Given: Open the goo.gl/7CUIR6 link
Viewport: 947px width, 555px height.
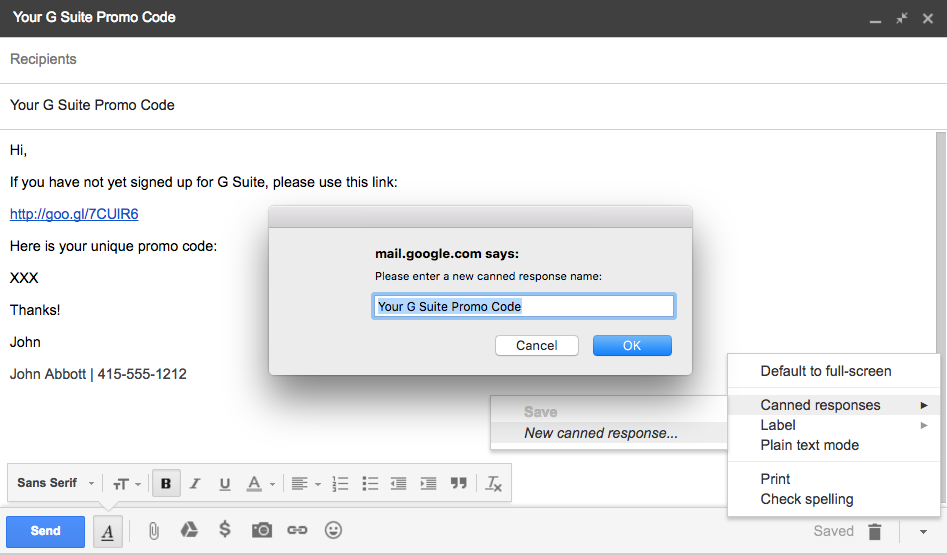Looking at the screenshot, I should 74,214.
